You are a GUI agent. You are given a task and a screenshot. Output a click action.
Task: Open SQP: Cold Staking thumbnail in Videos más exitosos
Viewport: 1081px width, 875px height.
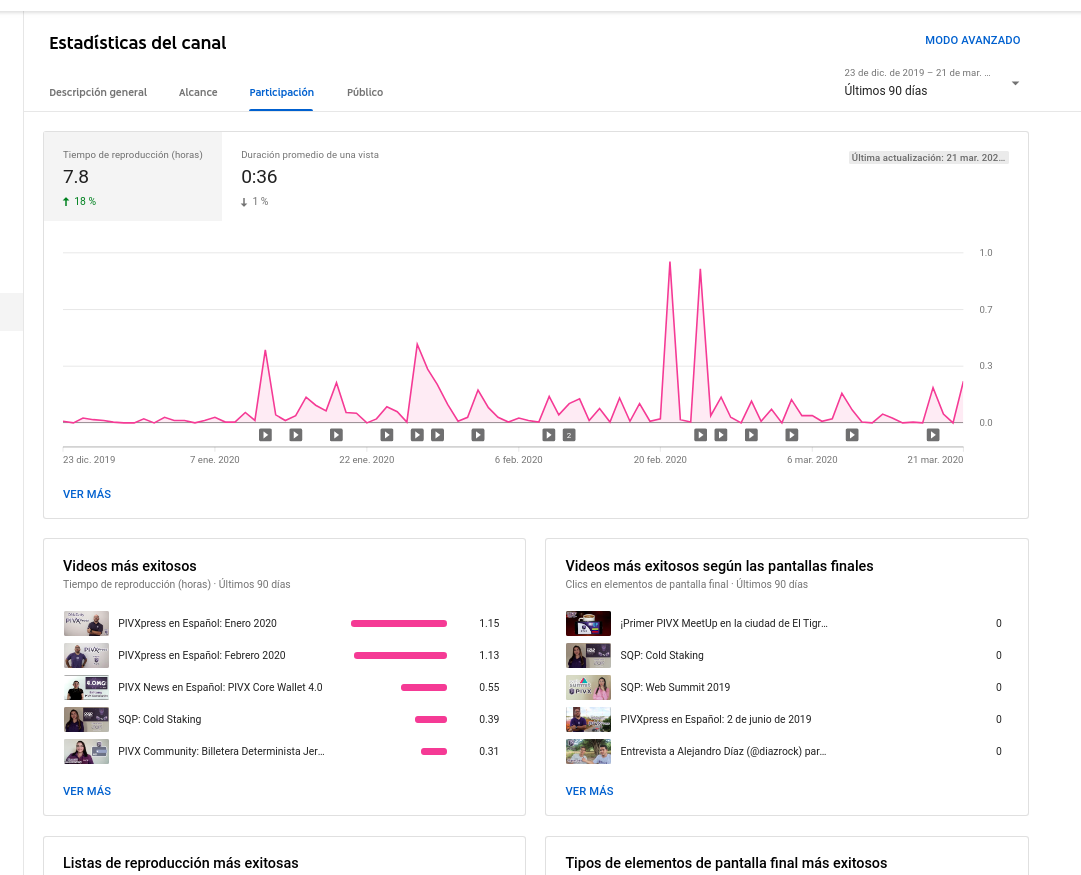click(x=86, y=719)
